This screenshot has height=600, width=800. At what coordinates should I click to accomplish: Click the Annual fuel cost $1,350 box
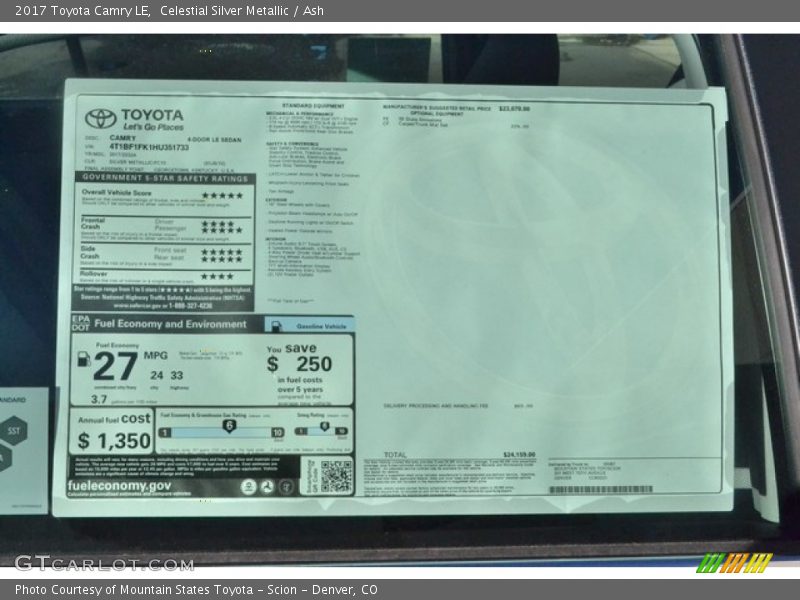(110, 432)
